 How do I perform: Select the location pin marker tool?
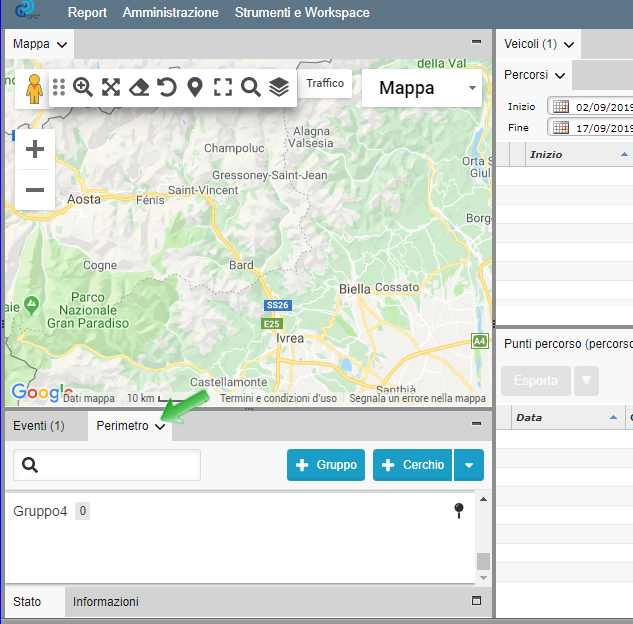click(195, 87)
